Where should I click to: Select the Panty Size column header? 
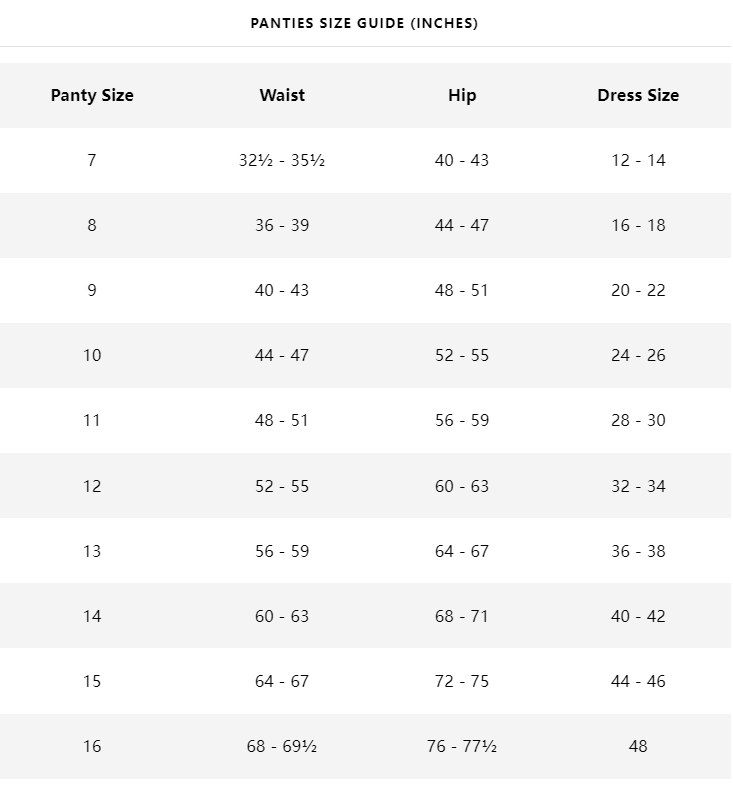pyautogui.click(x=92, y=95)
